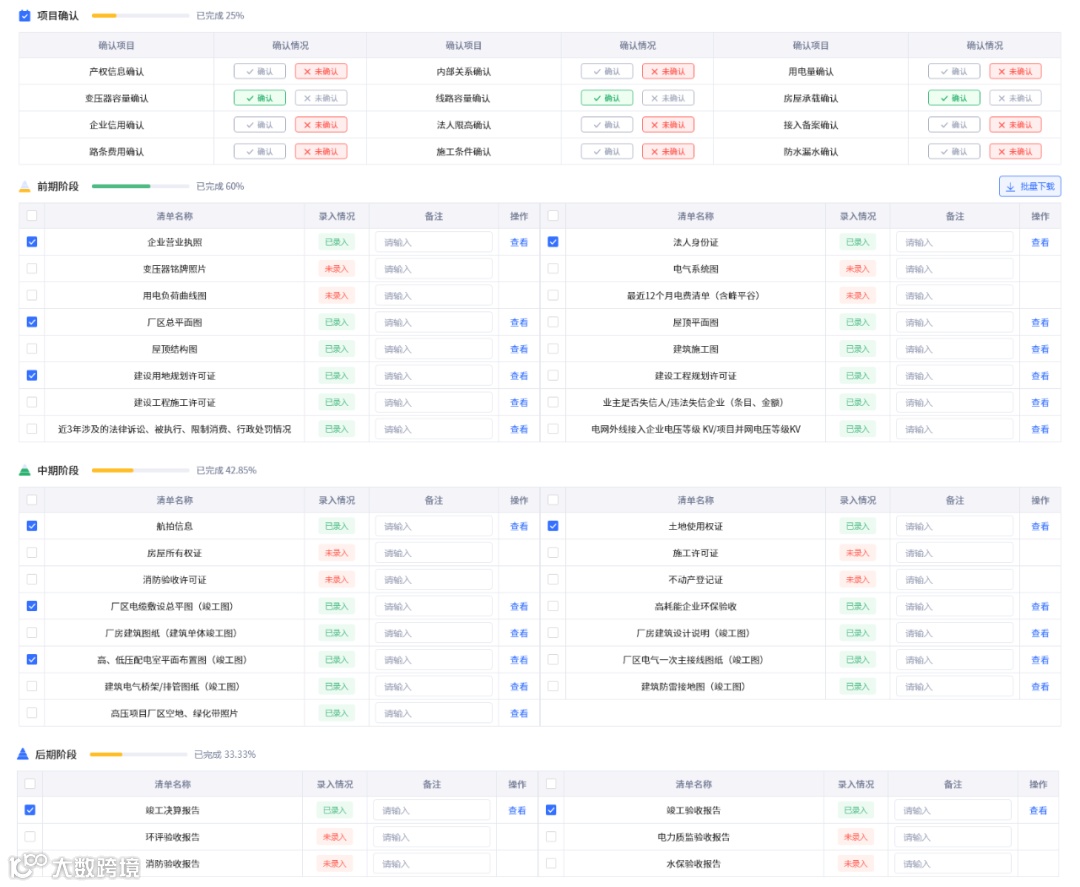Click 备注 input for 企业营业执照
1080x887 pixels.
434,242
